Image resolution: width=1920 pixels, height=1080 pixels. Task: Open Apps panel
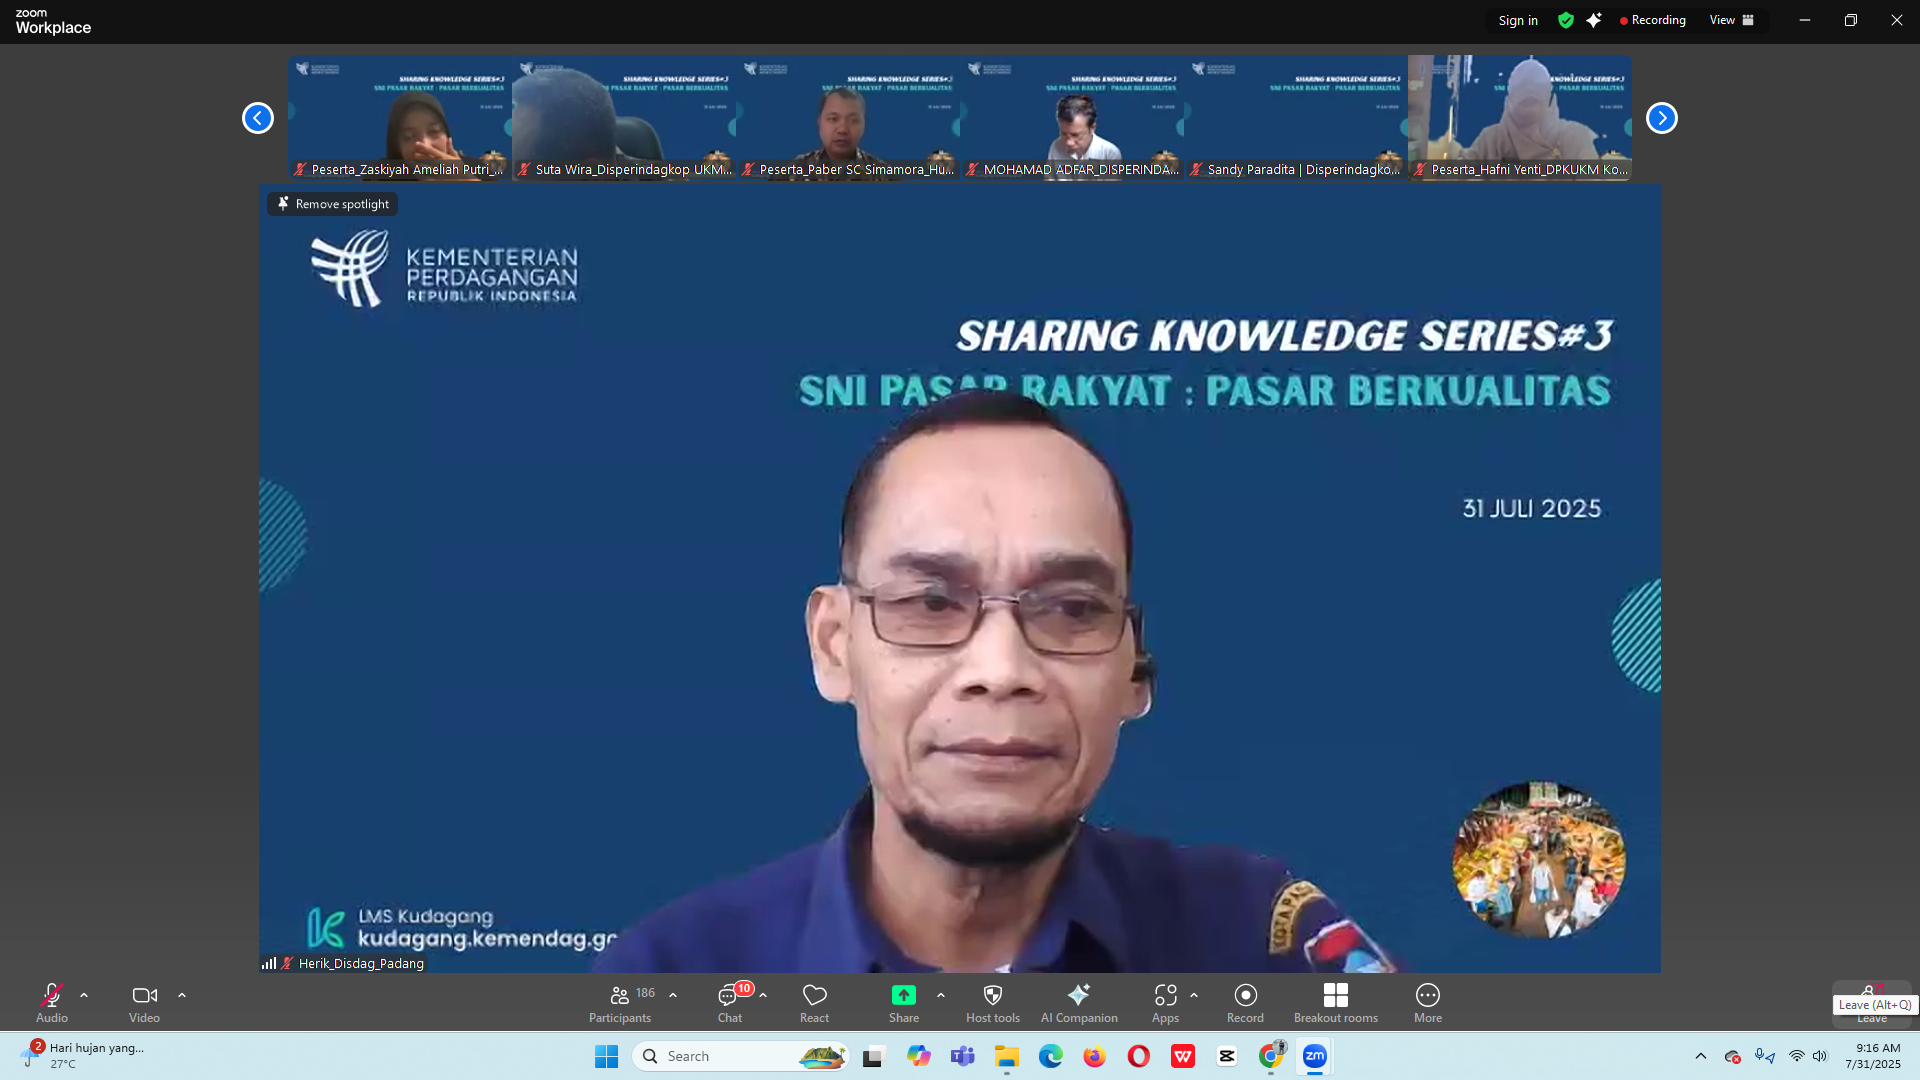(1165, 1003)
